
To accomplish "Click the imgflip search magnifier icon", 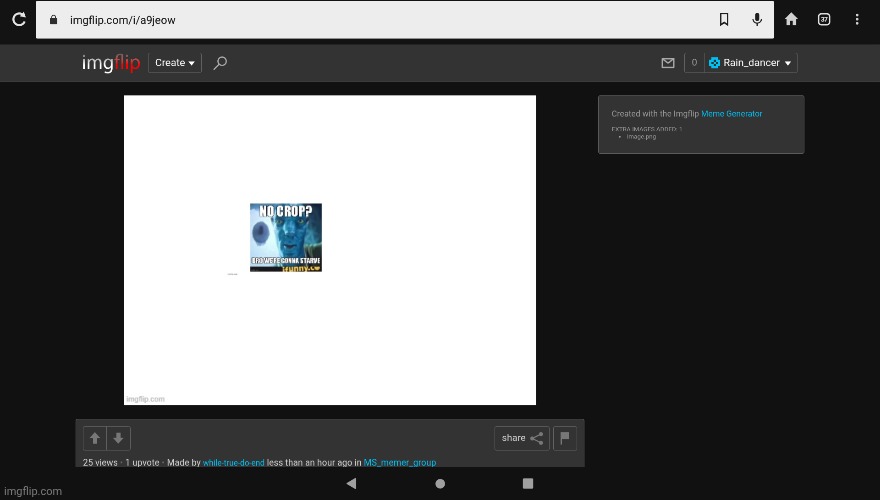I will (x=220, y=63).
